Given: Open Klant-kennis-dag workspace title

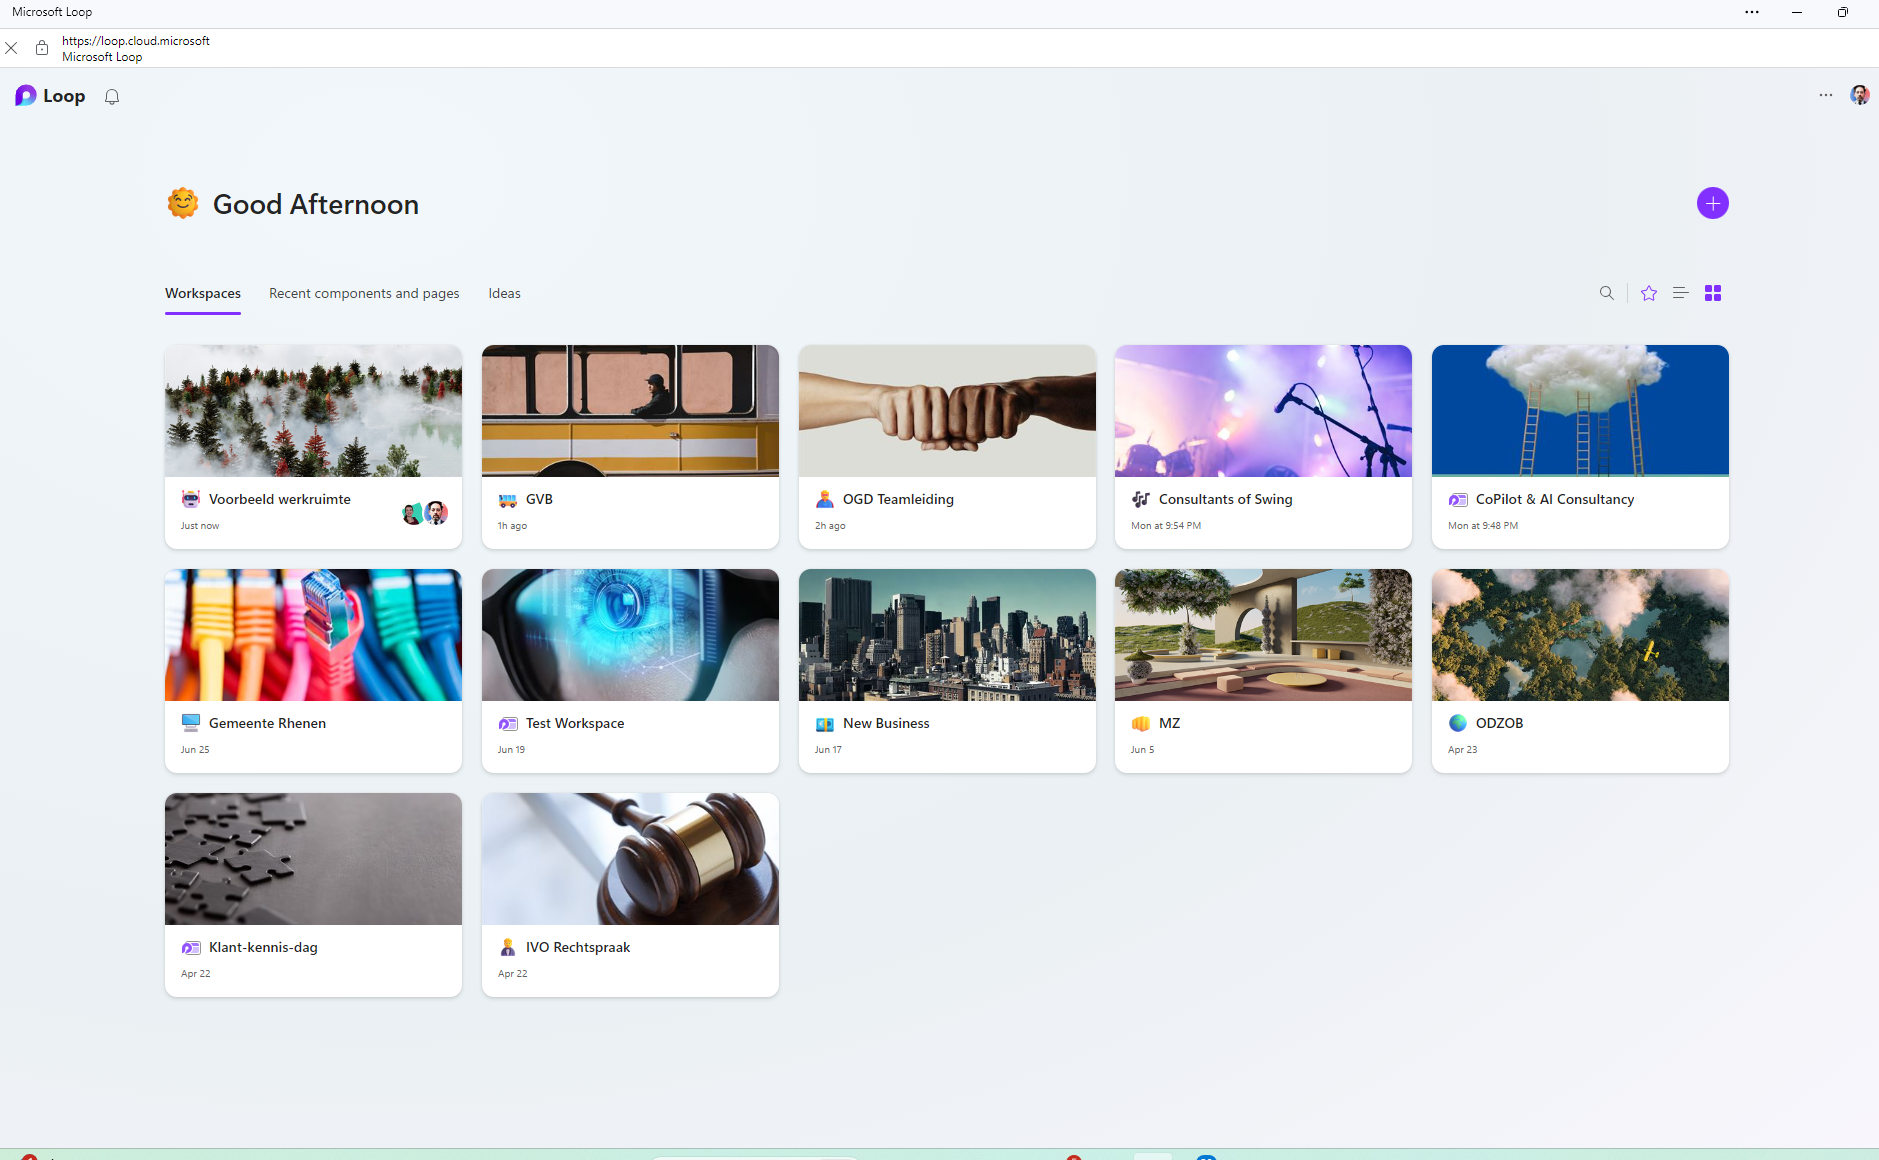Looking at the screenshot, I should point(263,947).
